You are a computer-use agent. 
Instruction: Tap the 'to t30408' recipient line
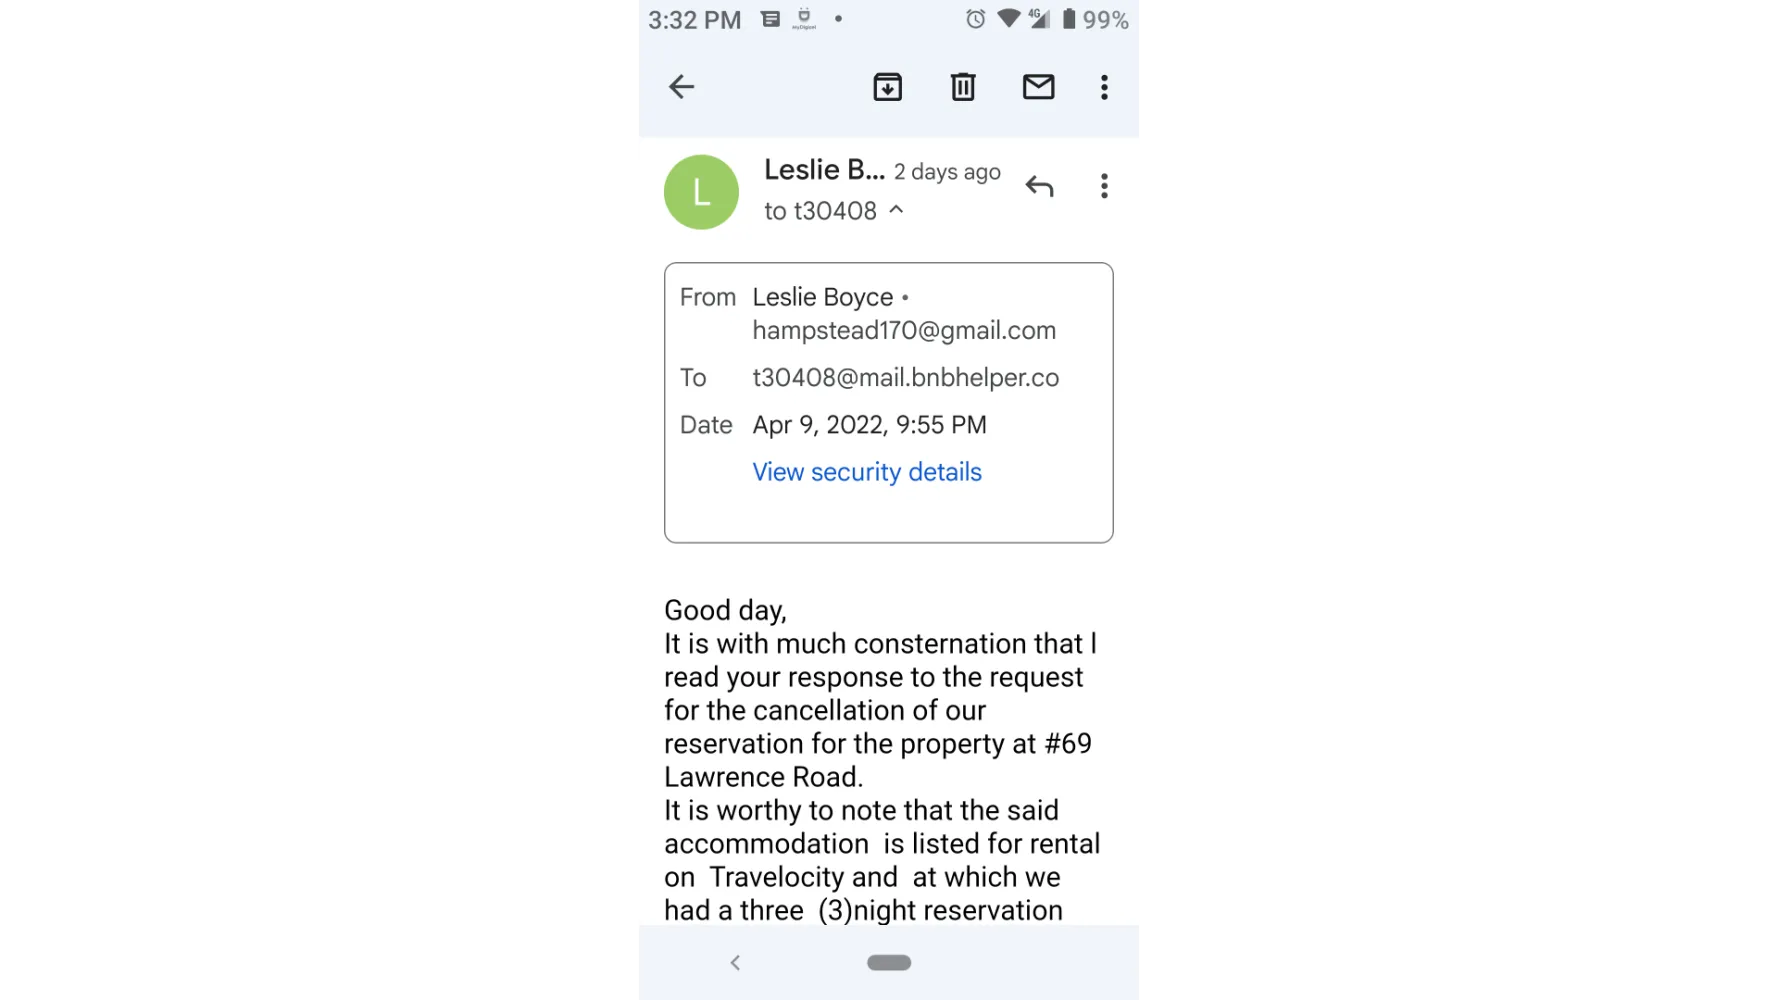point(820,211)
